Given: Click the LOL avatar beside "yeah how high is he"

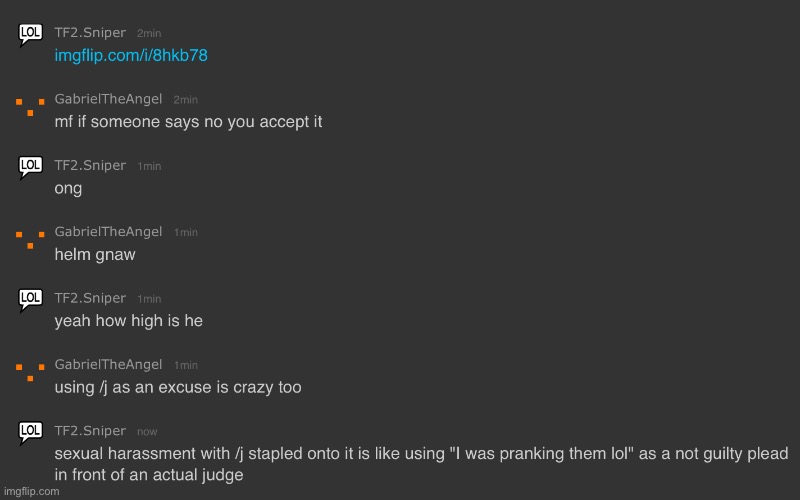Looking at the screenshot, I should point(30,299).
